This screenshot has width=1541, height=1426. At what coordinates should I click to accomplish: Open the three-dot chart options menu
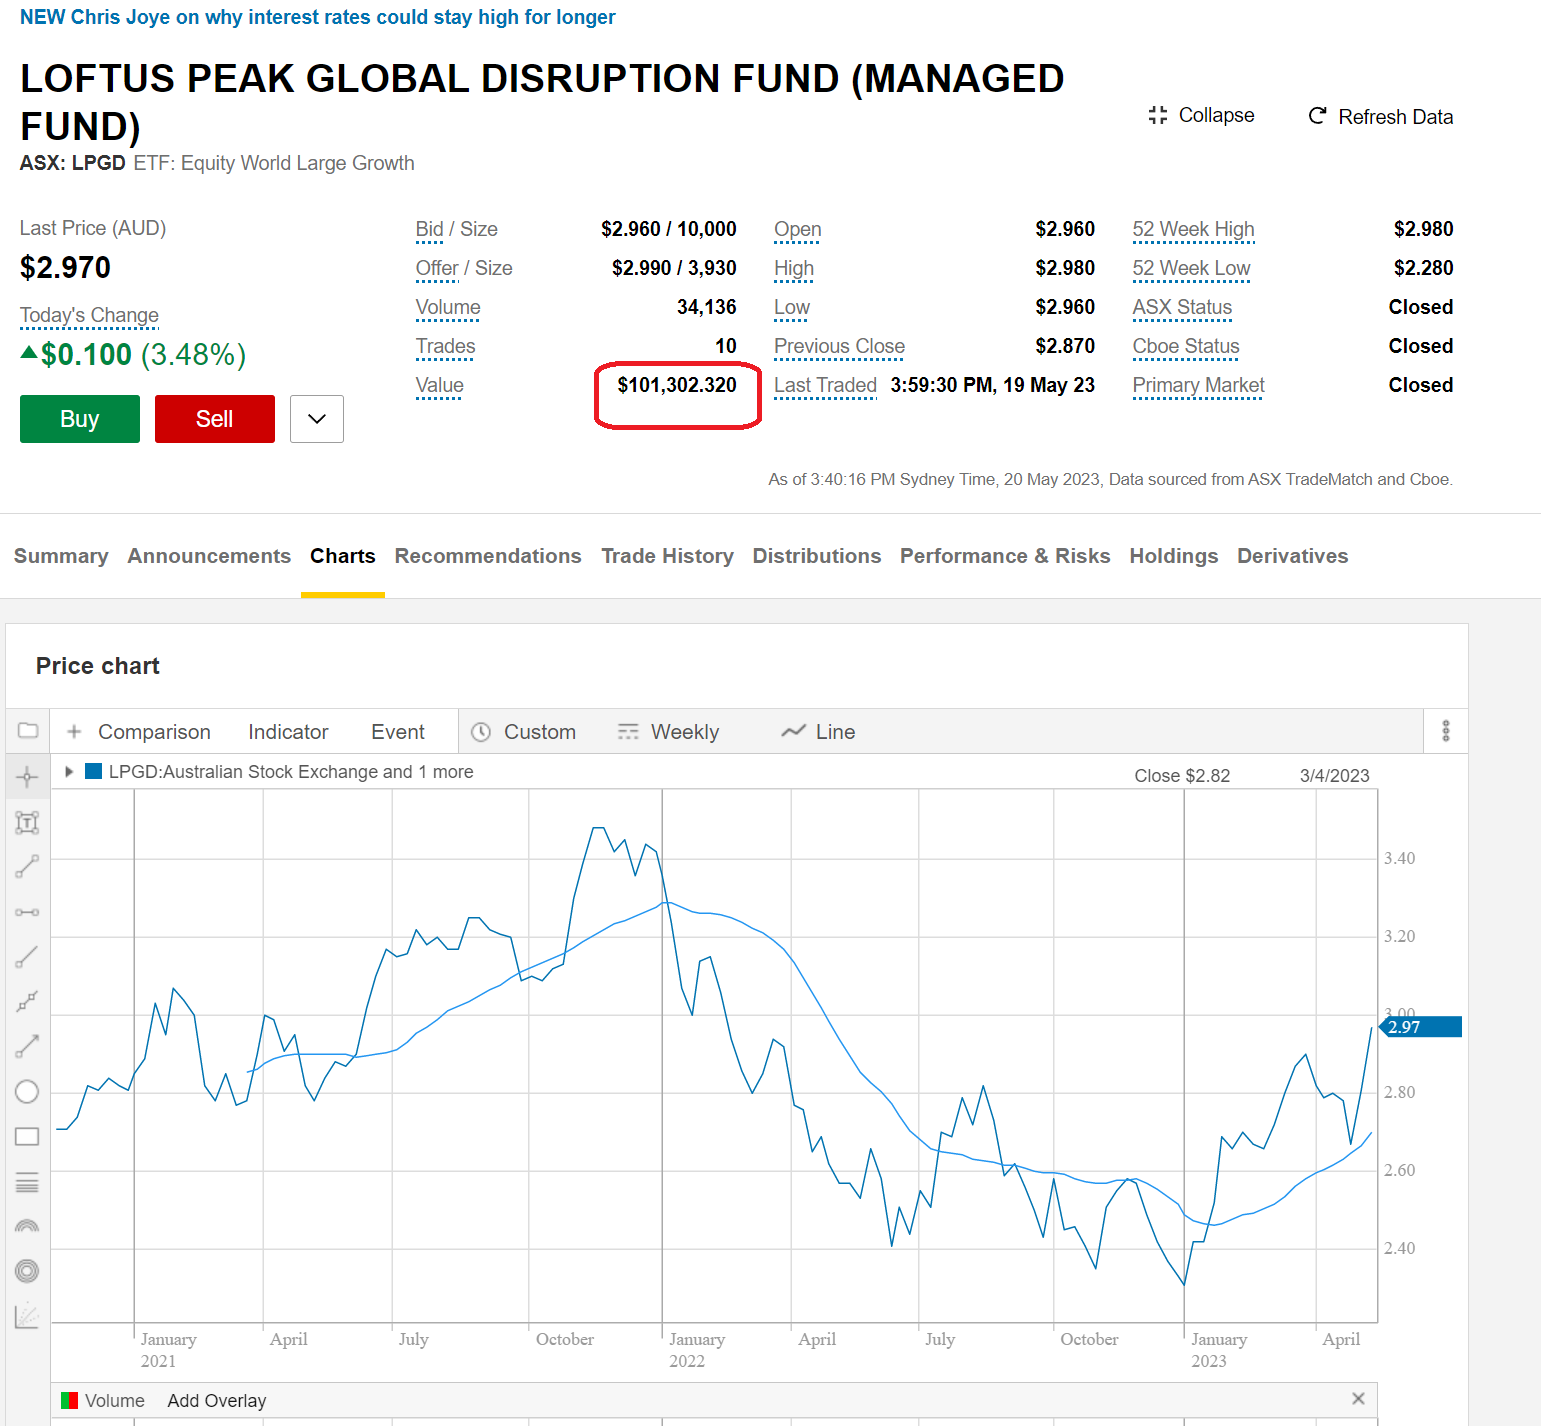1445,731
